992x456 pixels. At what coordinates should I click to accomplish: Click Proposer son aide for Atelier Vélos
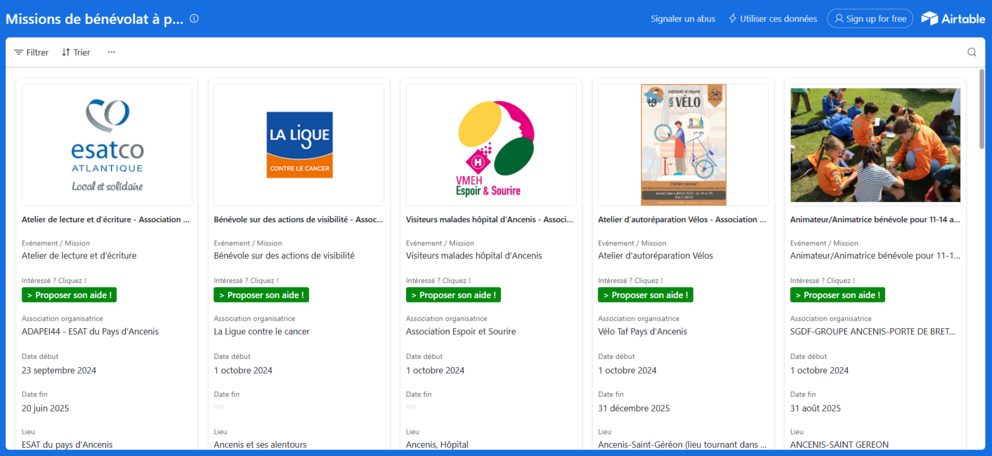click(645, 295)
